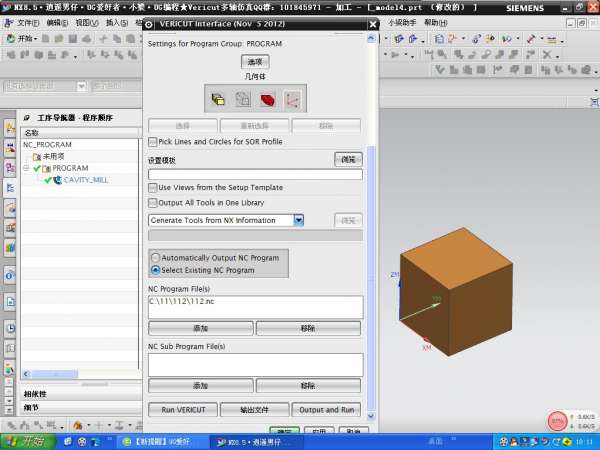
Task: Select the red solid geometry icon
Action: pos(268,99)
